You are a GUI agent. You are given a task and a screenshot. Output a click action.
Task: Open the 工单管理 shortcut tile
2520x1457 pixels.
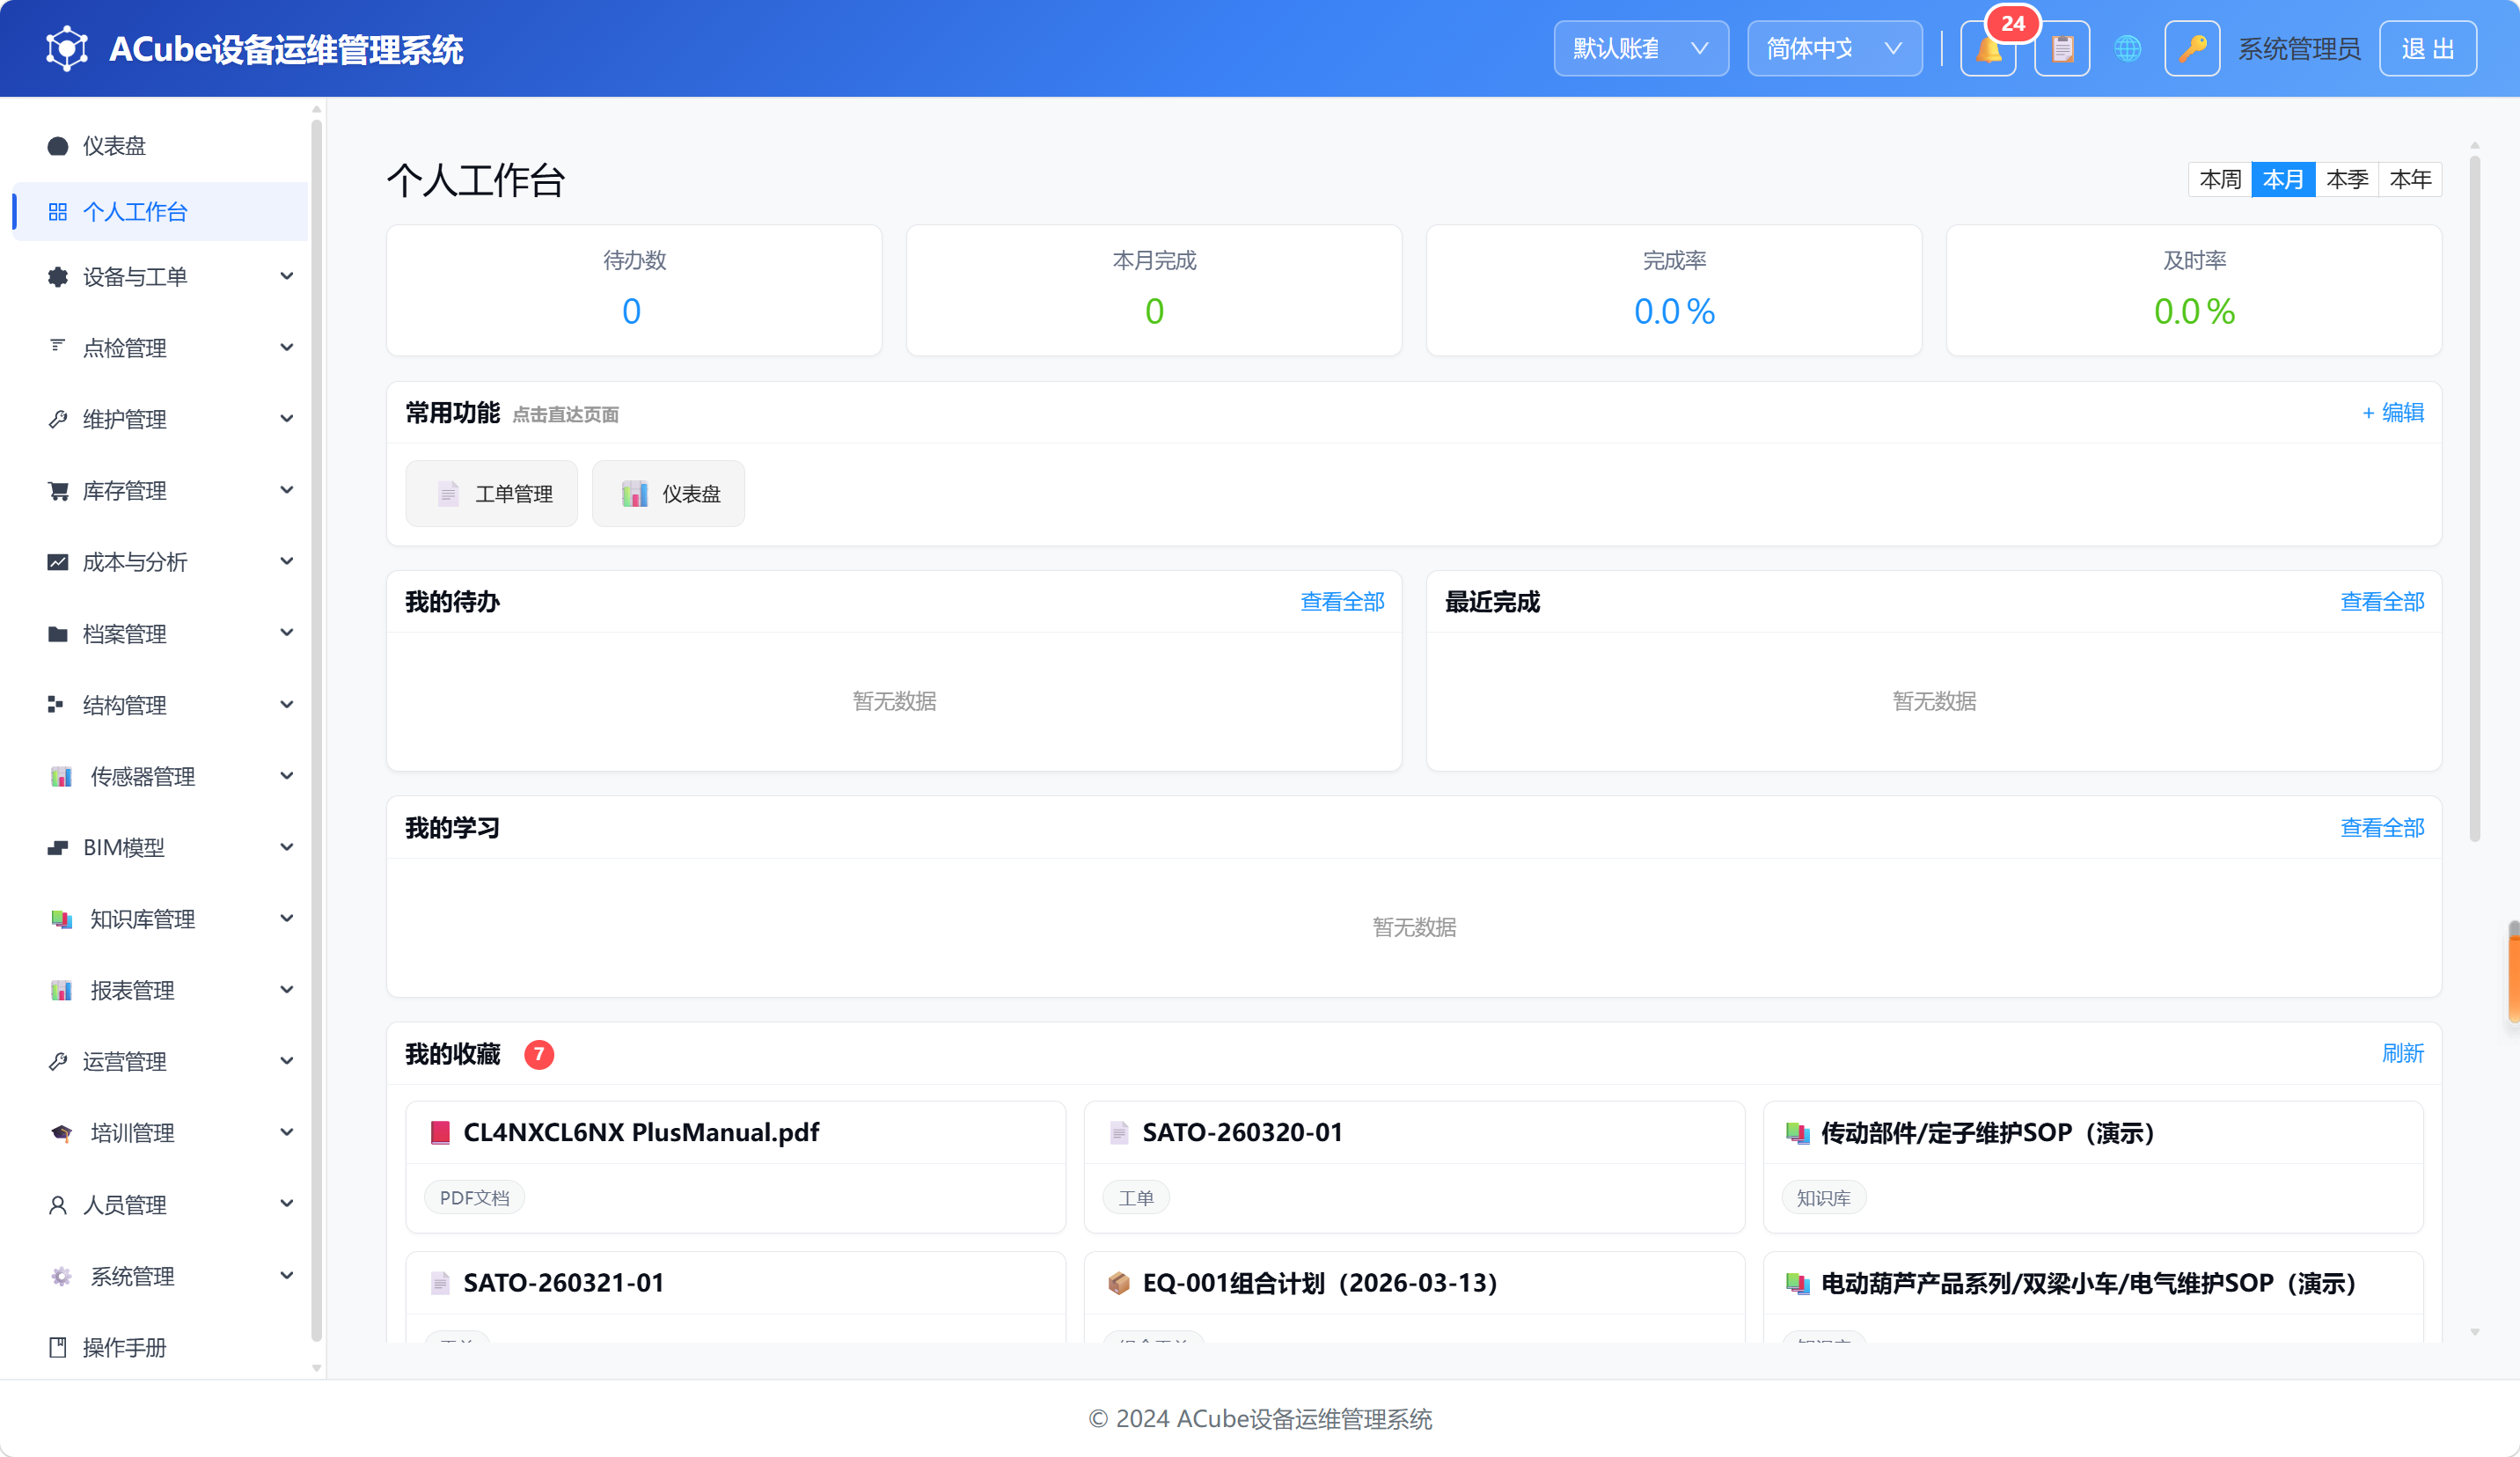(491, 494)
